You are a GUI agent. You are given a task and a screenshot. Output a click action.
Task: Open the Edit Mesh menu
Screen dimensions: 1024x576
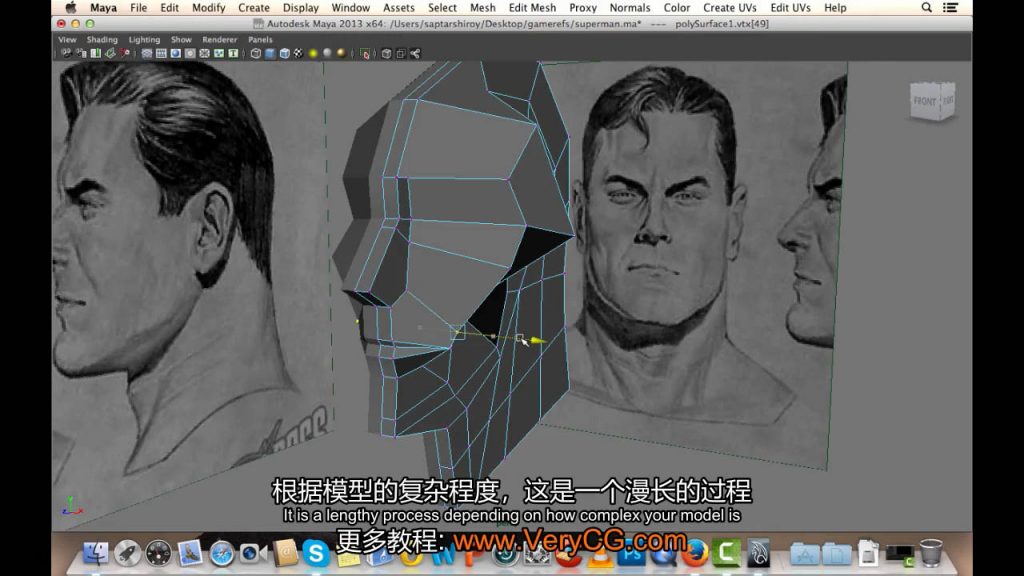tap(532, 8)
